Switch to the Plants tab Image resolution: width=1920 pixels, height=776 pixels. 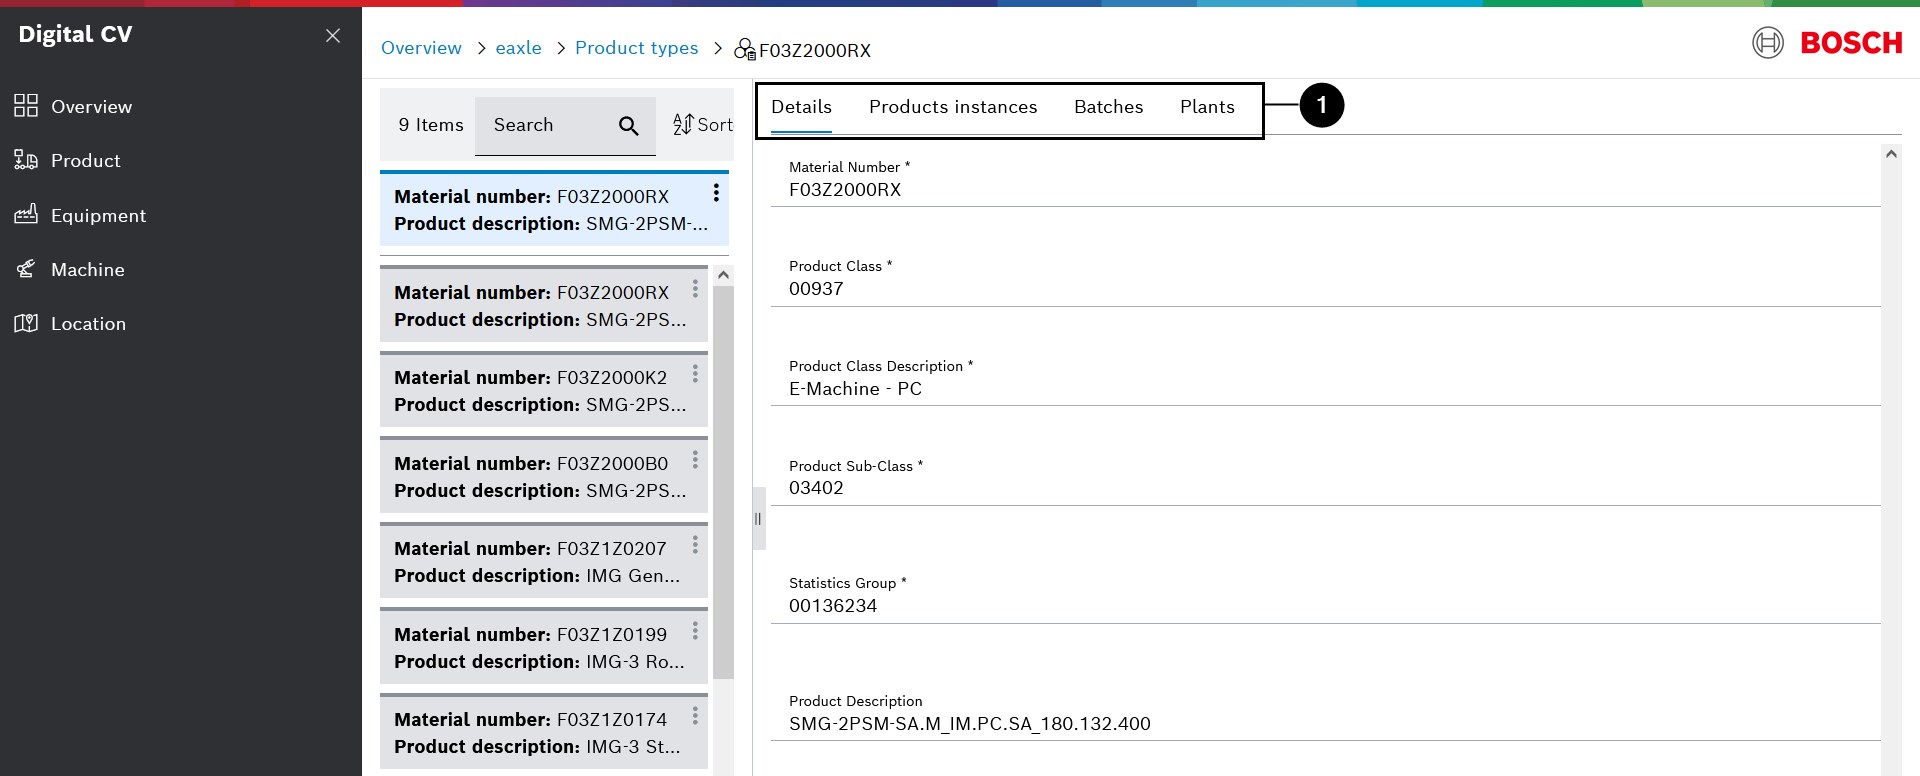pyautogui.click(x=1207, y=107)
